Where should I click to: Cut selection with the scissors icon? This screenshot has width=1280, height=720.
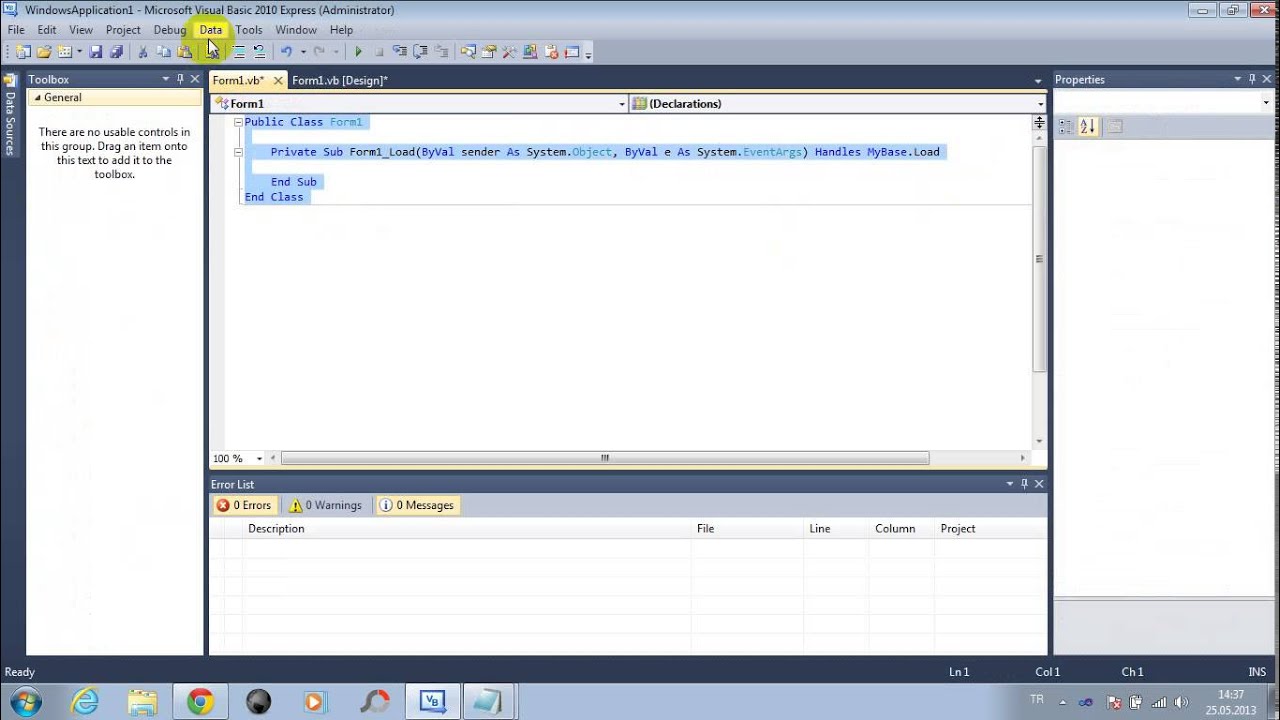click(143, 51)
